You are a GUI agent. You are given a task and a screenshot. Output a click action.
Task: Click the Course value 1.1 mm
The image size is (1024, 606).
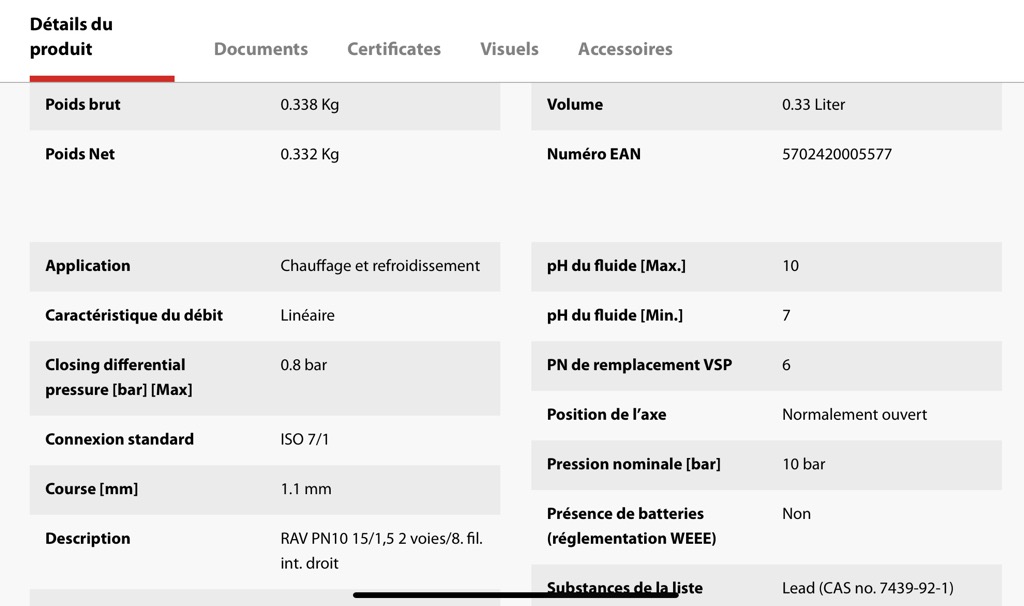[305, 489]
